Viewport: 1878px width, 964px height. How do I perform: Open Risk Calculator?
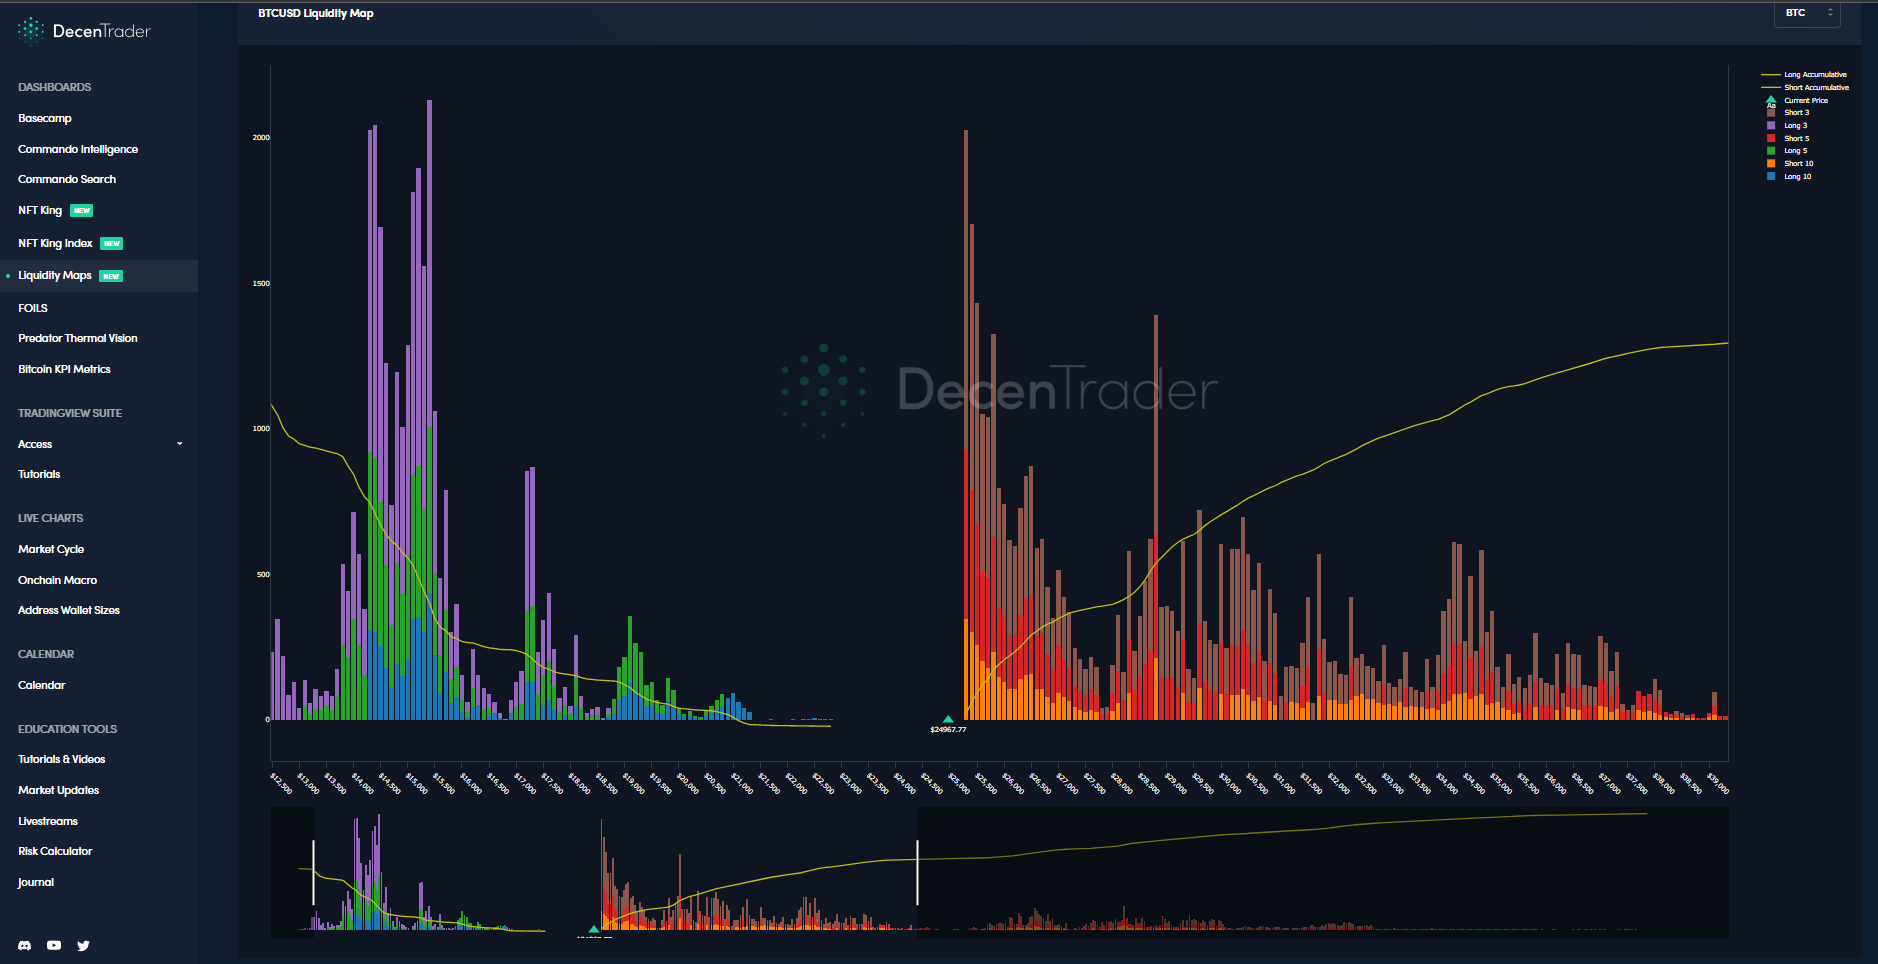tap(55, 851)
